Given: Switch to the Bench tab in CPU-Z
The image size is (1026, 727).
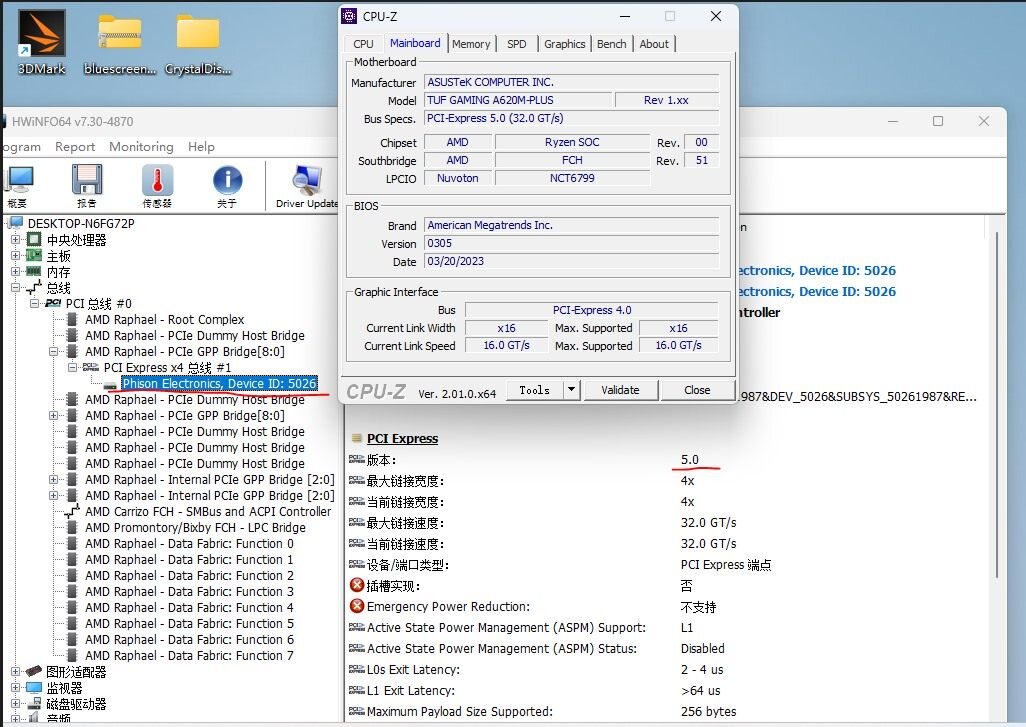Looking at the screenshot, I should click(611, 44).
